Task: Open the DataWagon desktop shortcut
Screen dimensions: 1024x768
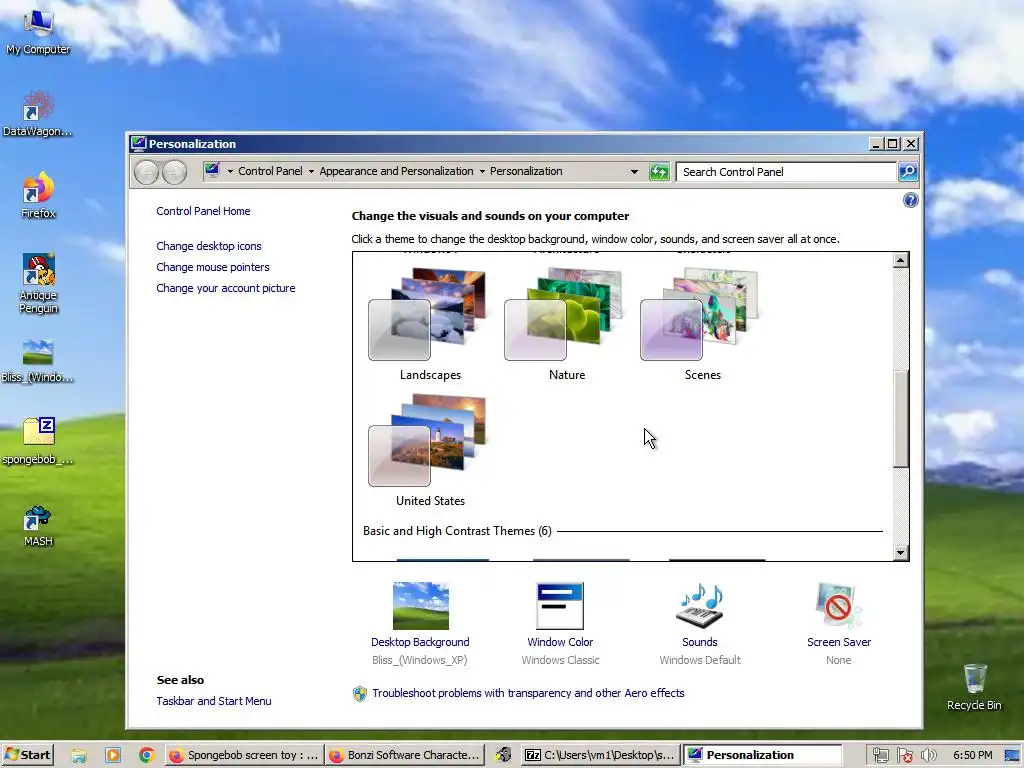Action: [x=38, y=114]
